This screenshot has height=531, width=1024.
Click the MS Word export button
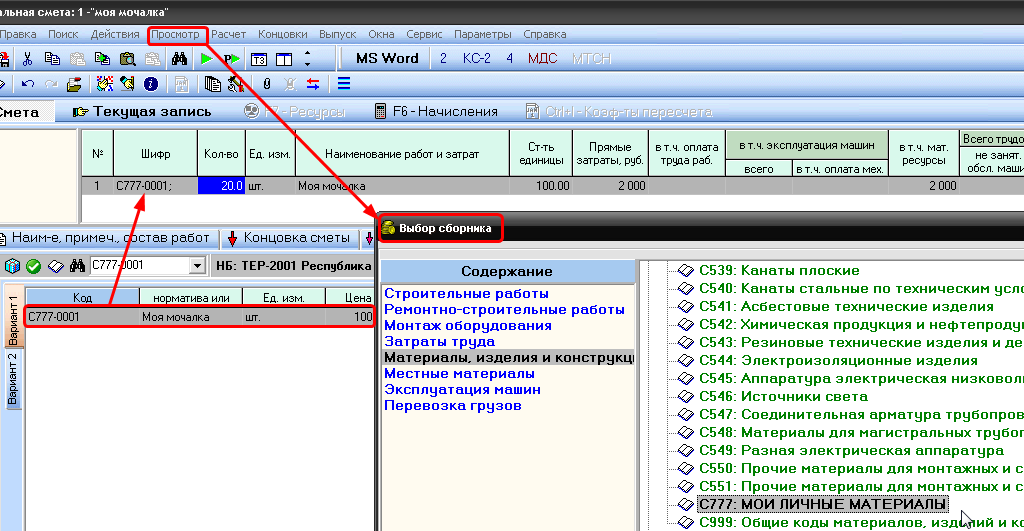387,59
